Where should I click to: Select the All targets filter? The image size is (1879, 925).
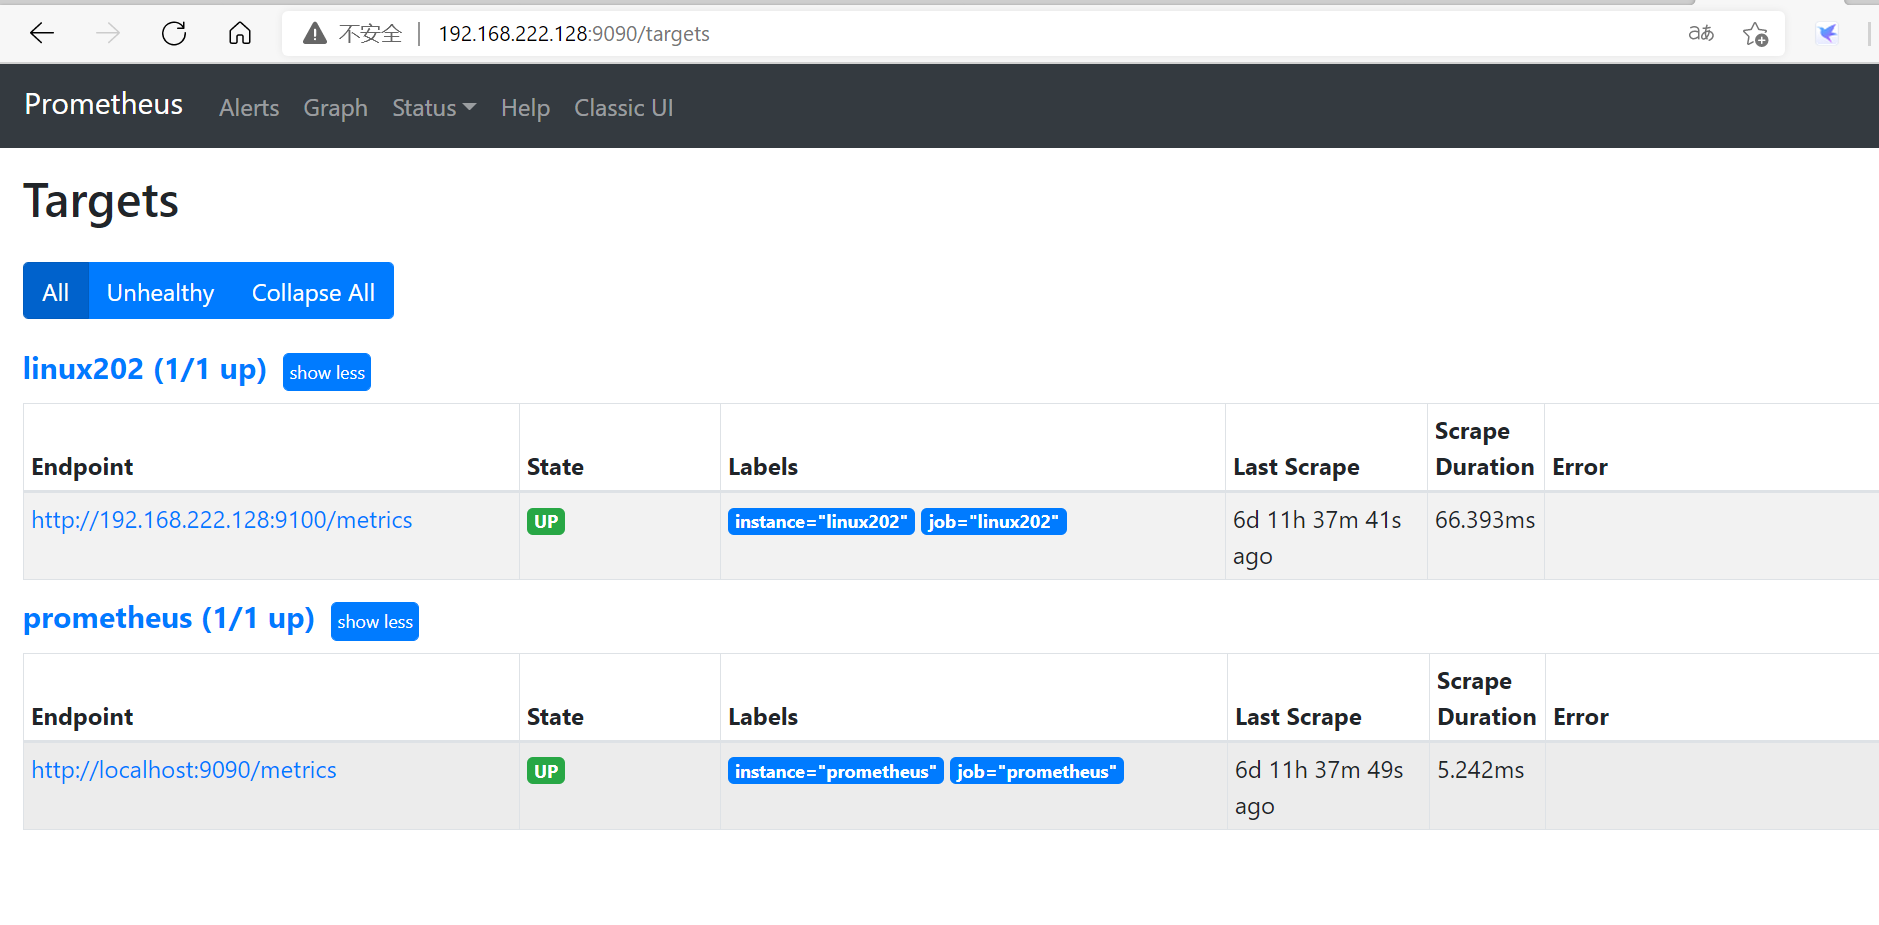coord(56,291)
